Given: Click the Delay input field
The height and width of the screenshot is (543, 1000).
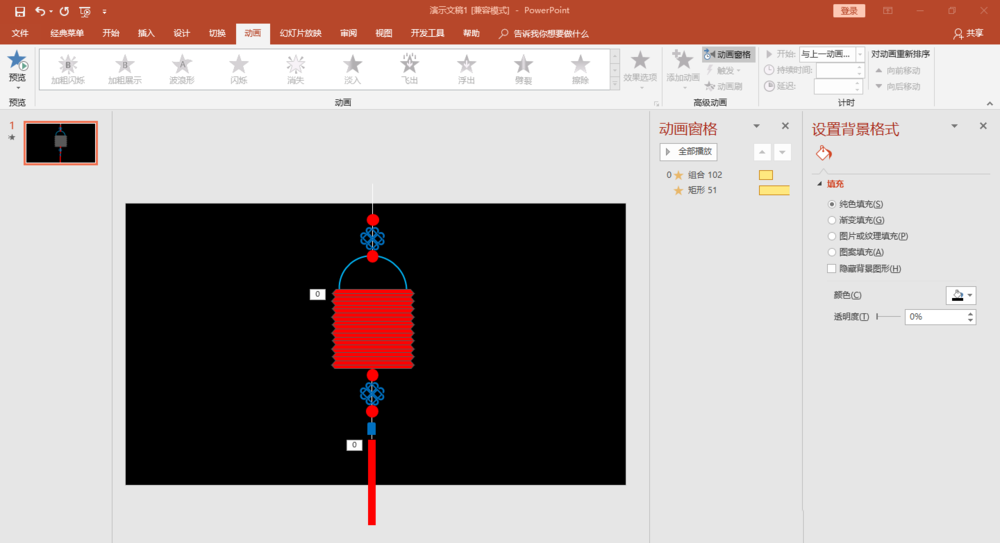Looking at the screenshot, I should [x=839, y=86].
